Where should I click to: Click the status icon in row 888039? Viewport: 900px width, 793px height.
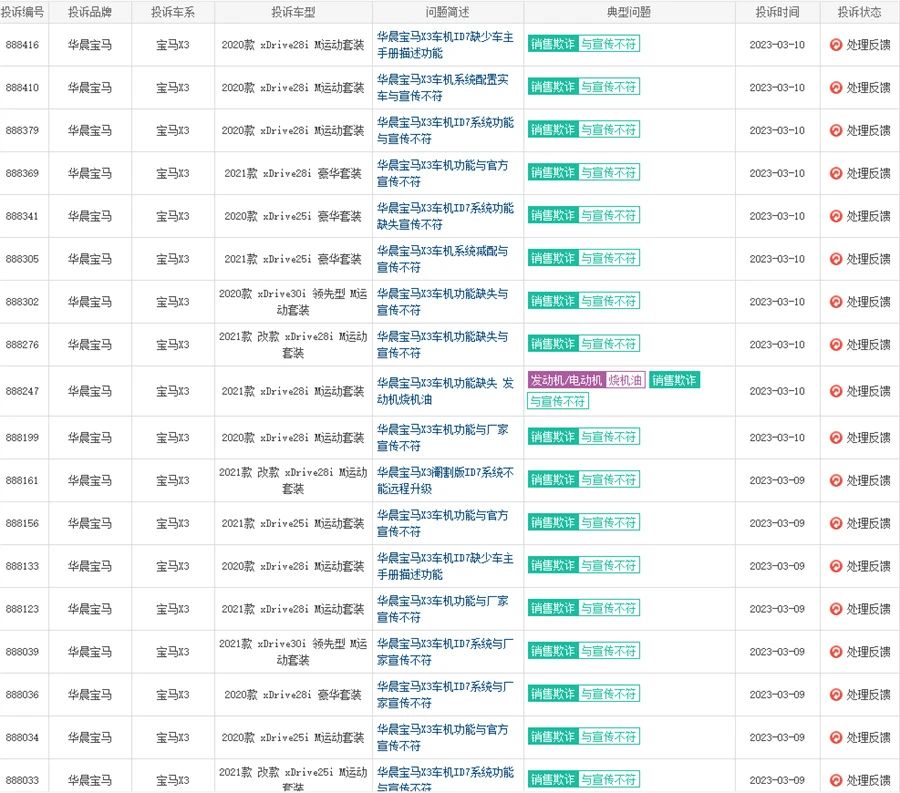[x=836, y=652]
